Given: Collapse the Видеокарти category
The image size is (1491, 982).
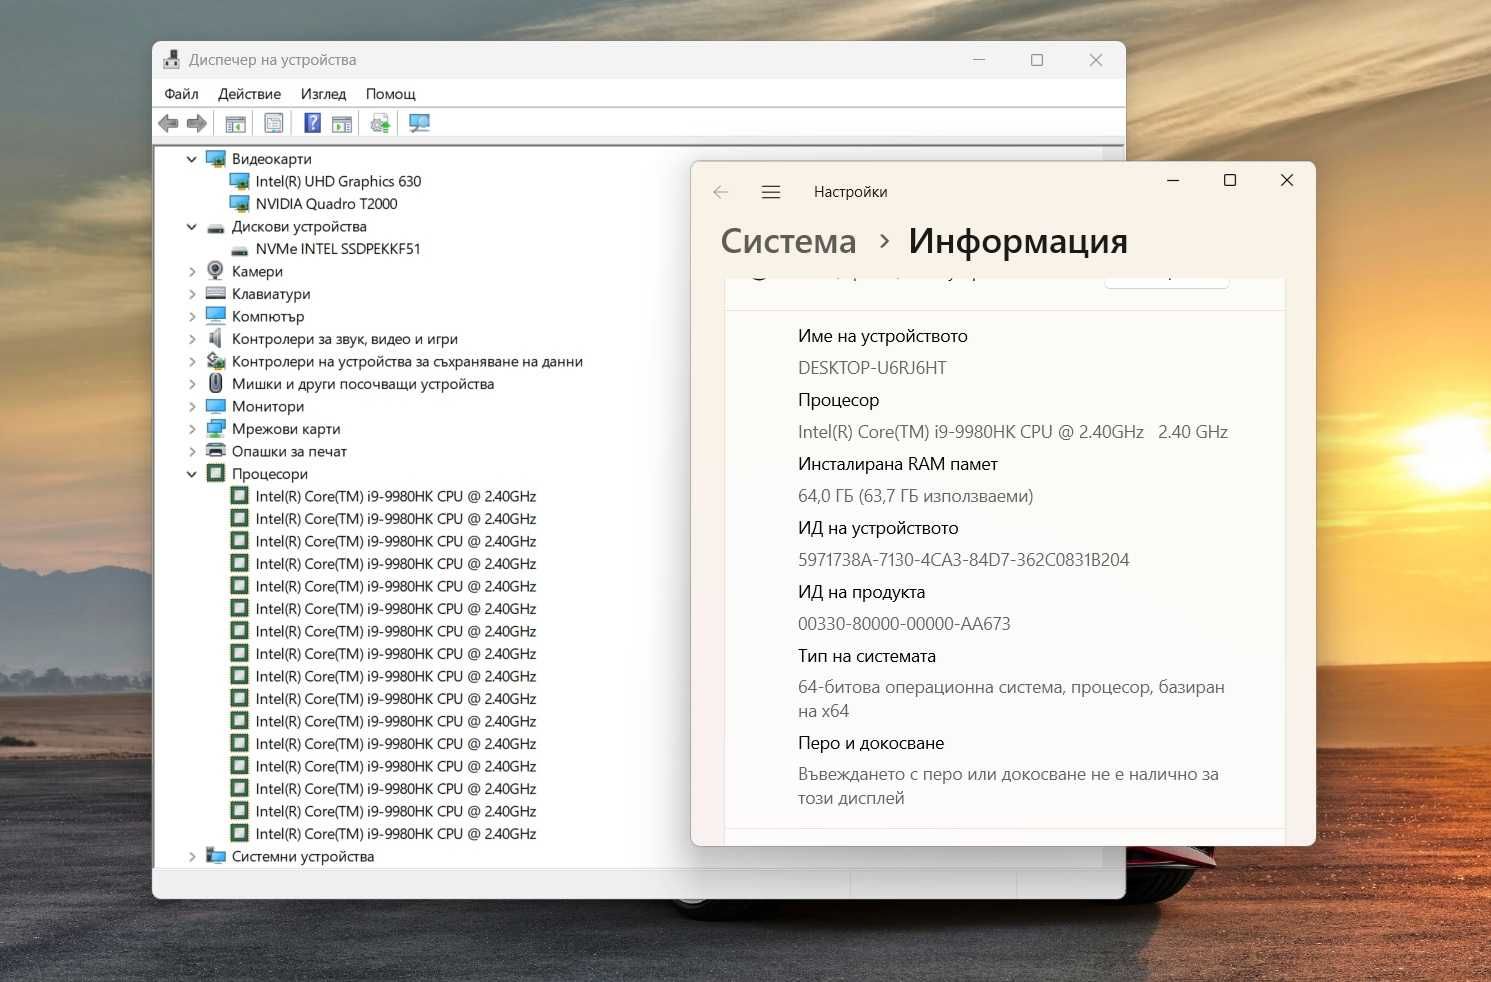Looking at the screenshot, I should click(x=192, y=159).
